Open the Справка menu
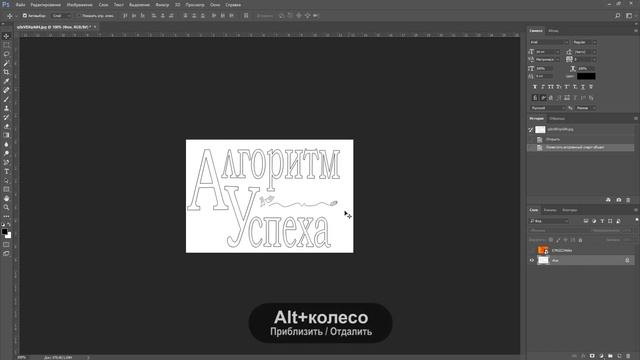 coord(233,5)
